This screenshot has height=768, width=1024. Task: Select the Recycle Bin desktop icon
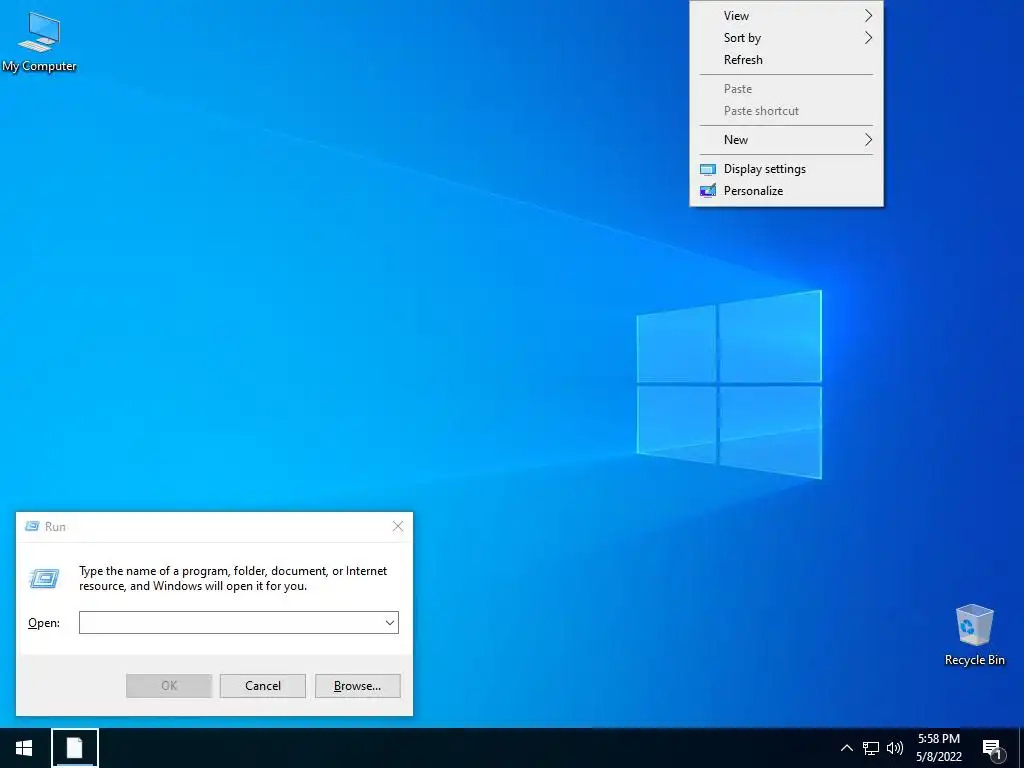(x=974, y=635)
